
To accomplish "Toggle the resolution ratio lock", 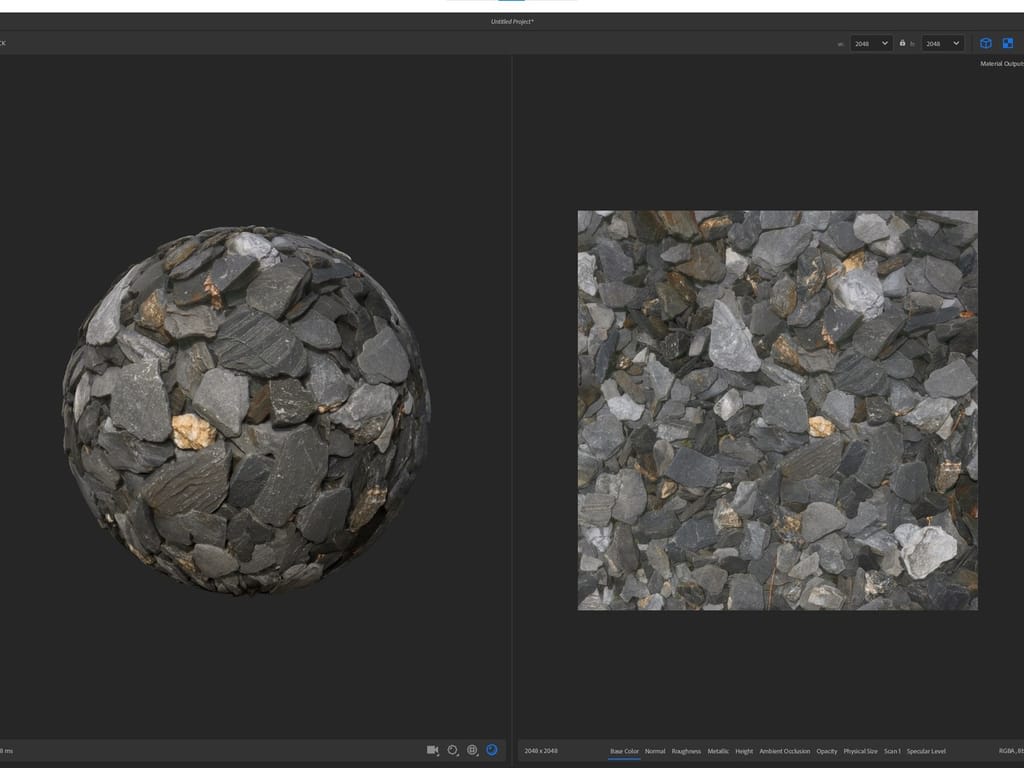I will click(902, 43).
